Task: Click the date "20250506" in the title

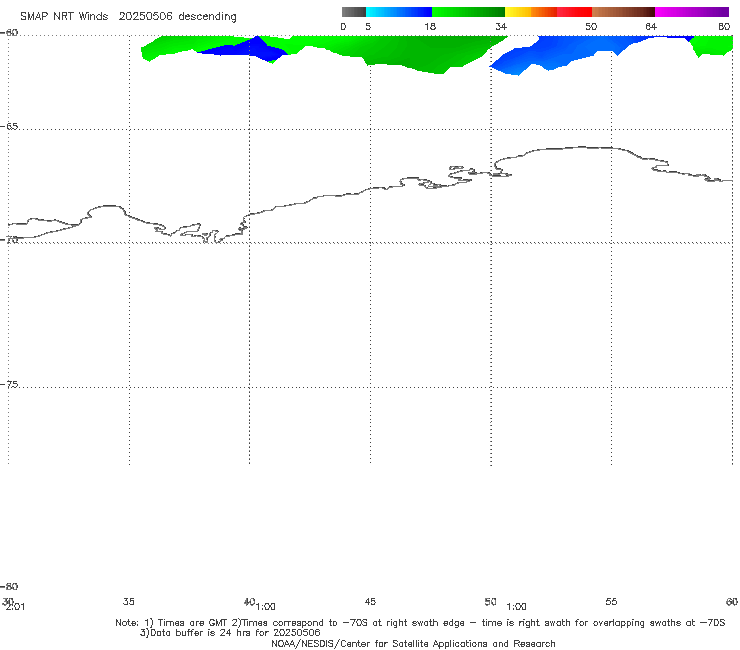Action: click(x=145, y=16)
